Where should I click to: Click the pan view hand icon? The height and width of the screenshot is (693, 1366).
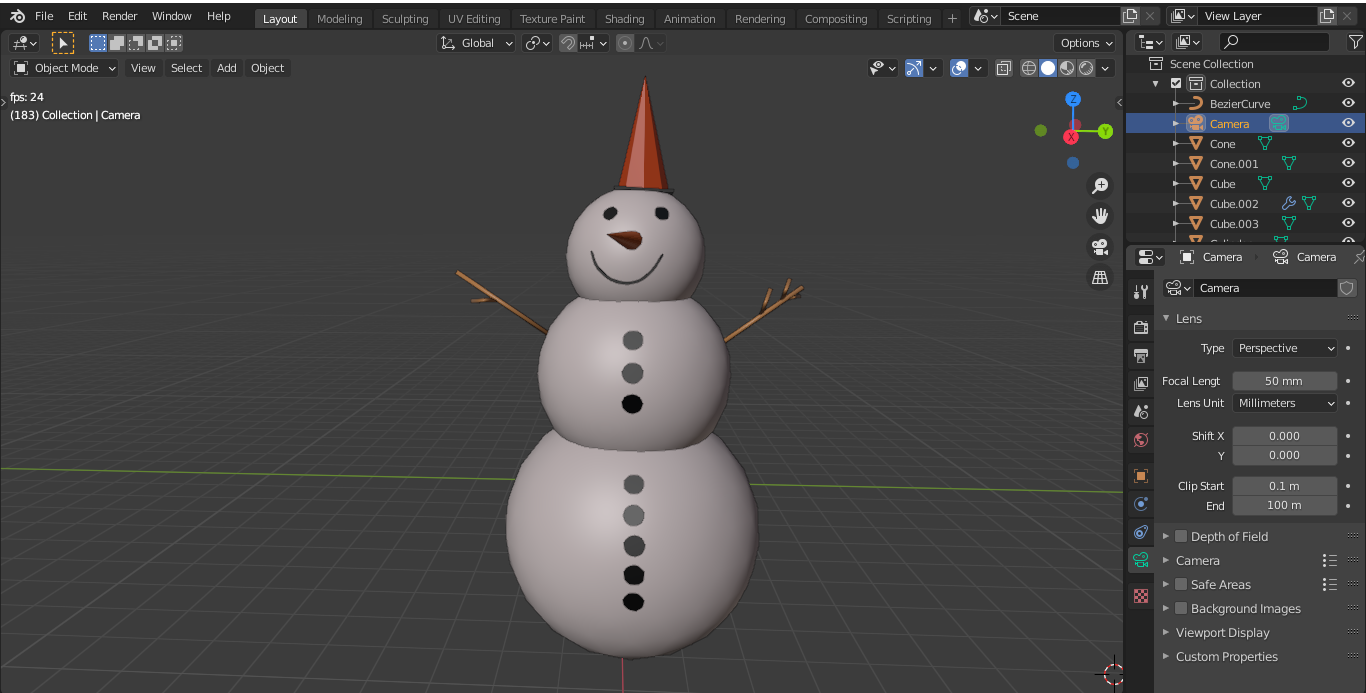[x=1100, y=216]
